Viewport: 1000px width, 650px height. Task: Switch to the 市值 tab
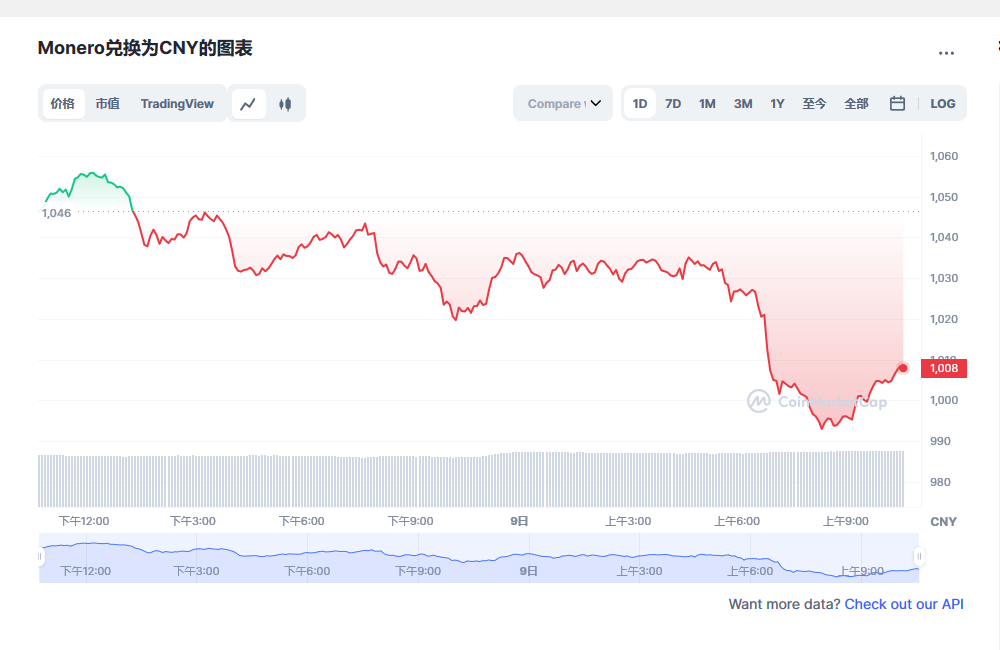107,103
